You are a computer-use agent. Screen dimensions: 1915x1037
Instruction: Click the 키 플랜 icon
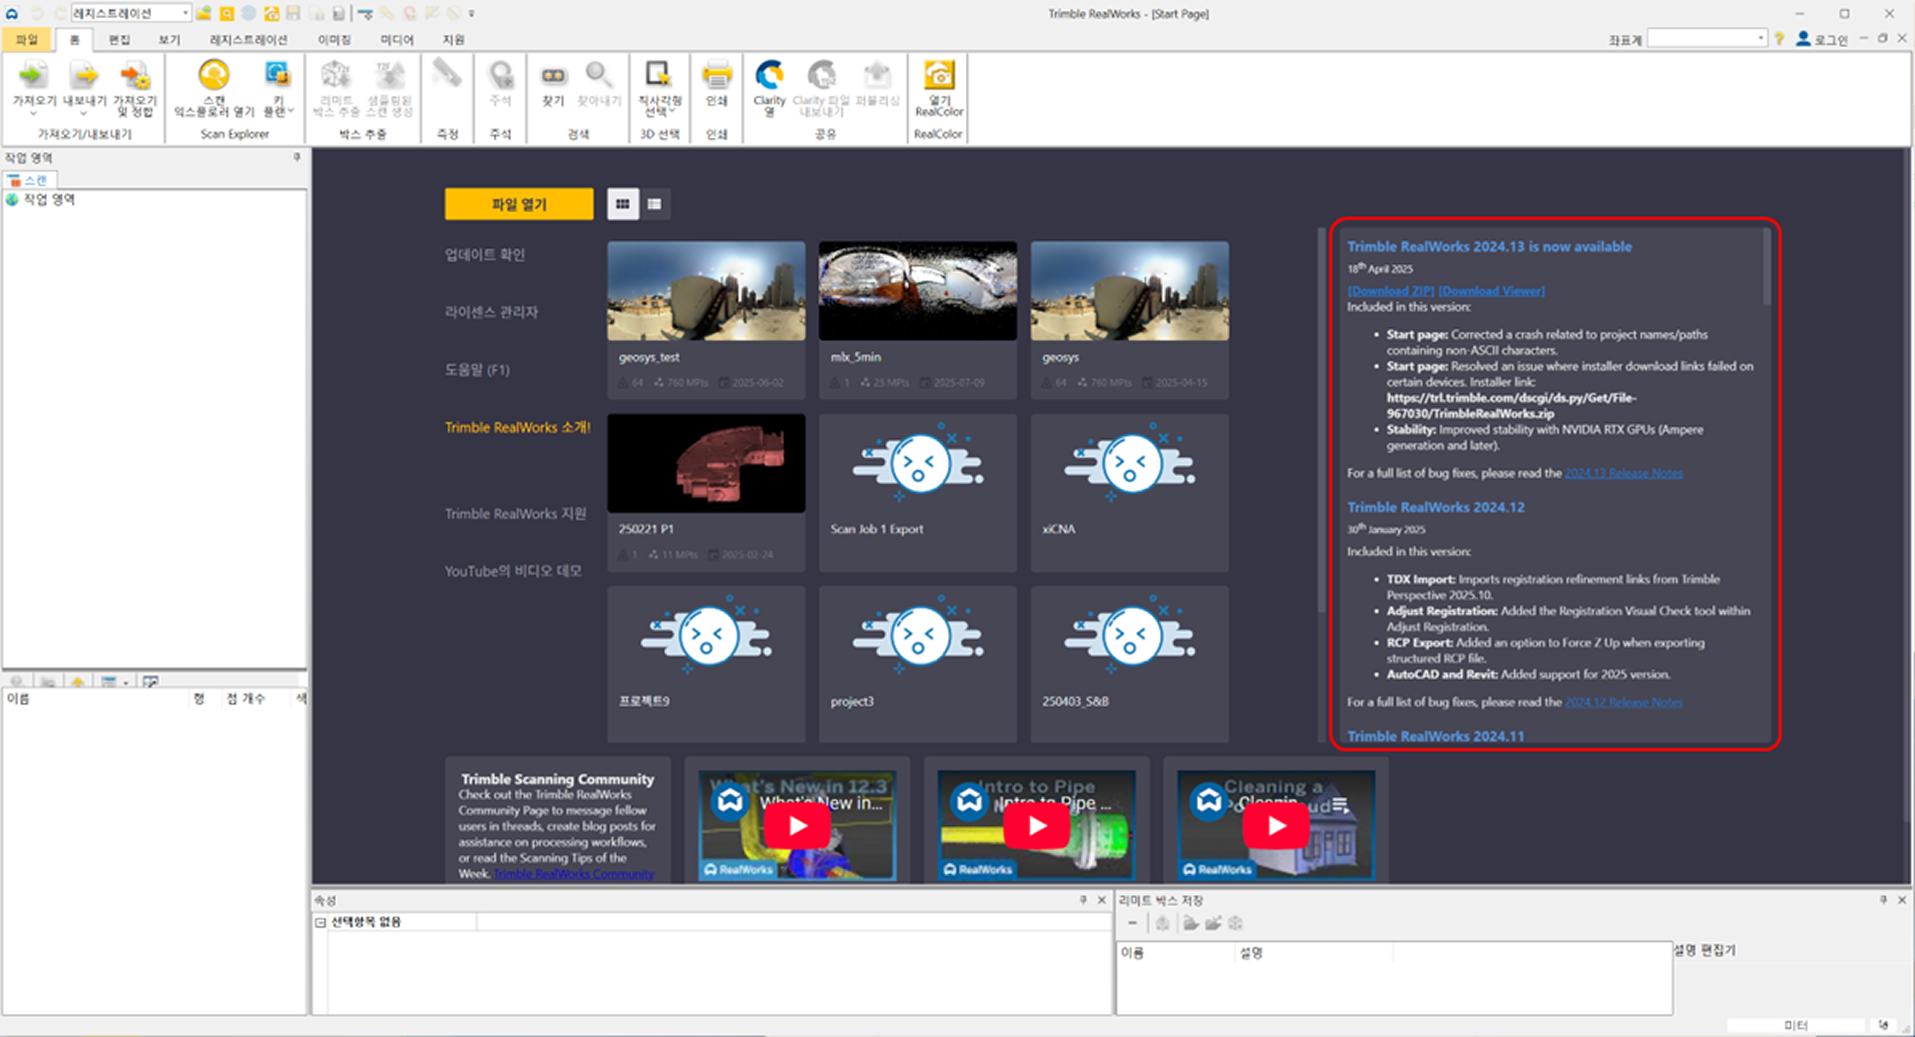coord(277,75)
